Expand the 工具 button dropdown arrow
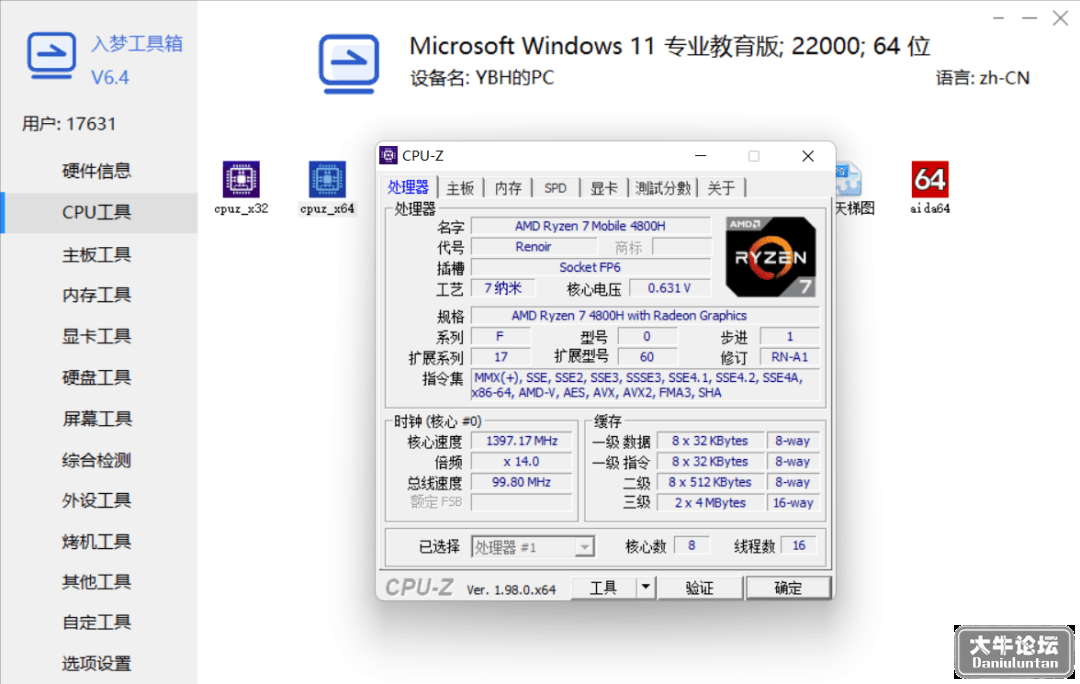Image resolution: width=1080 pixels, height=684 pixels. (645, 588)
